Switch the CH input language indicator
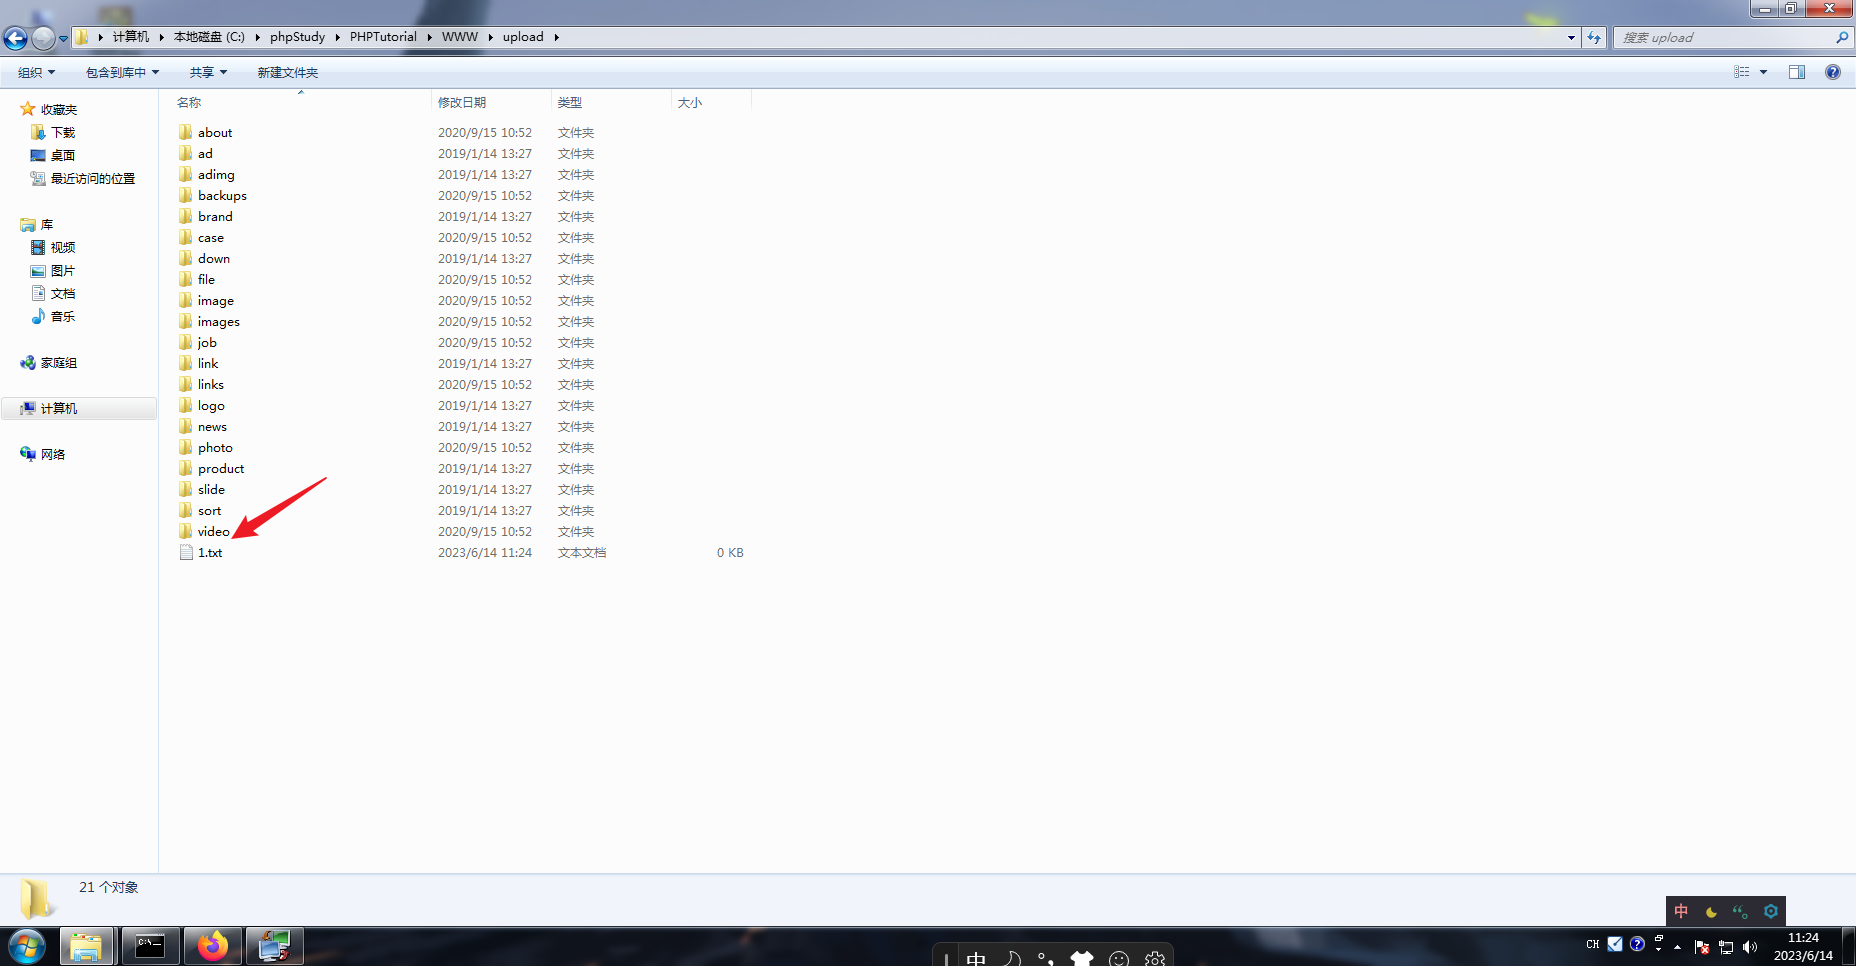Viewport: 1856px width, 966px height. [1593, 945]
